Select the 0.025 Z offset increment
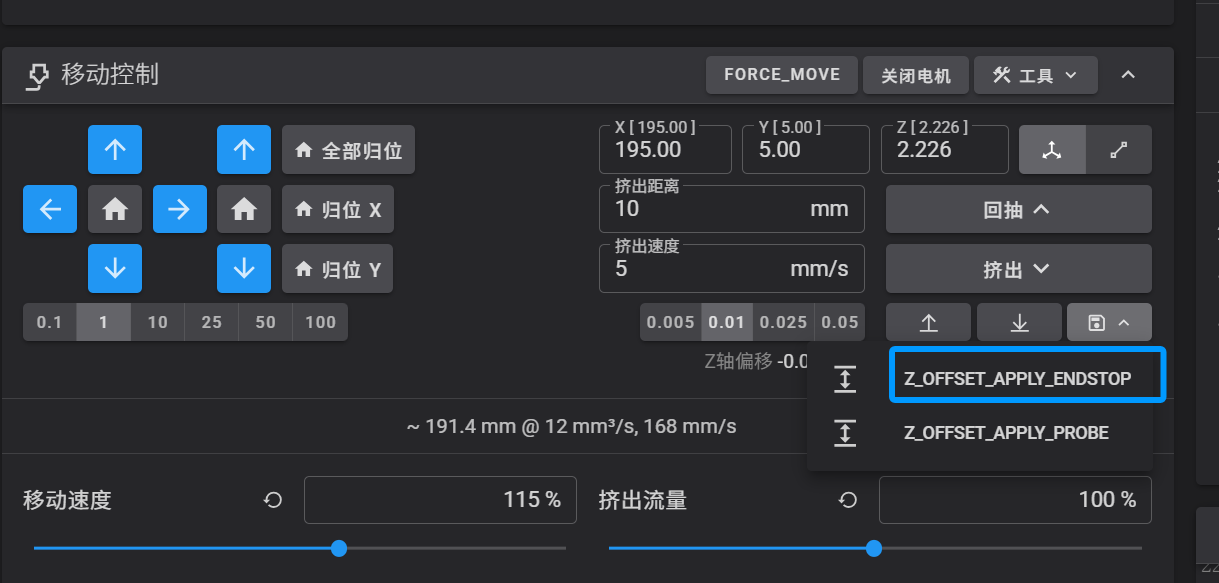 784,322
